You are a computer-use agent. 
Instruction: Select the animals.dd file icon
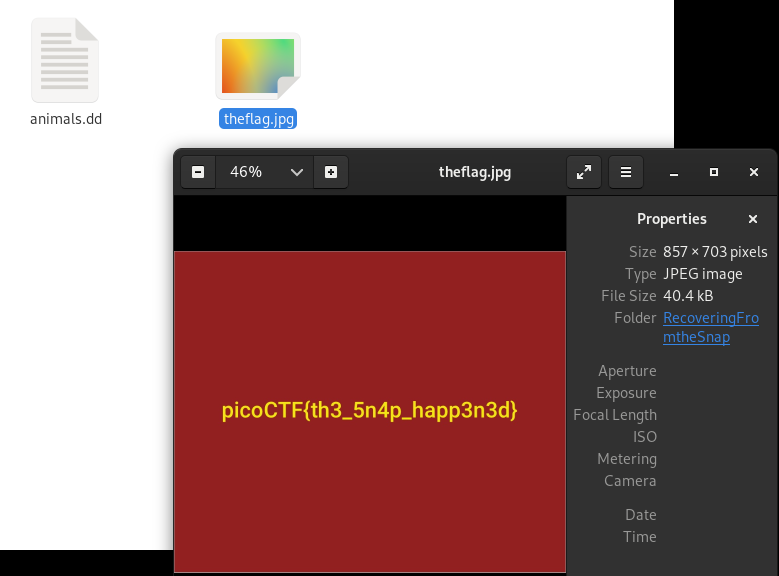65,60
